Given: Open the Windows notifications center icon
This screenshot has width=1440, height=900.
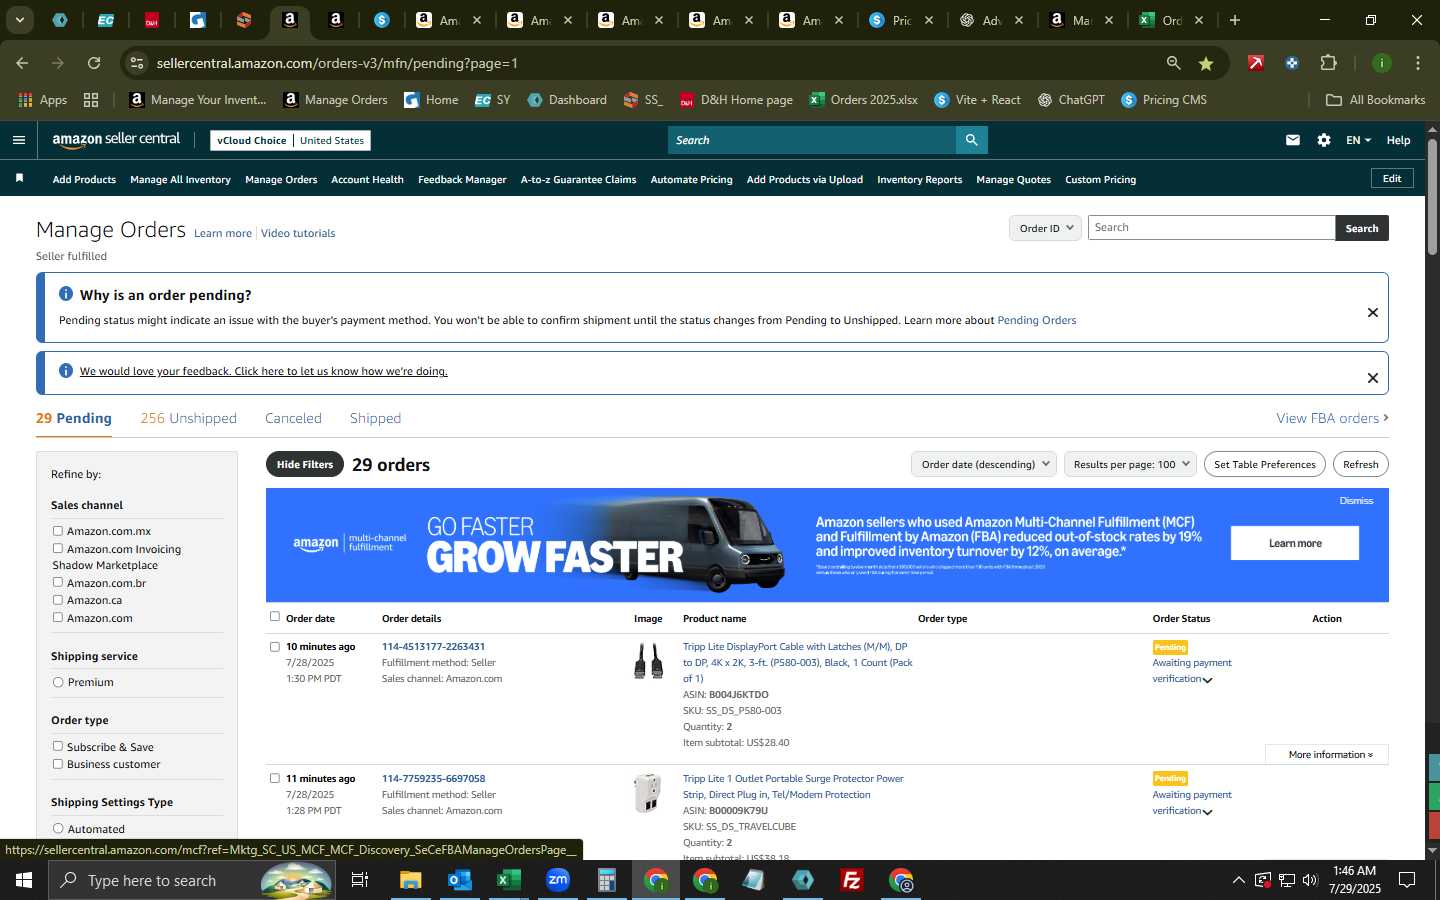Looking at the screenshot, I should tap(1407, 880).
